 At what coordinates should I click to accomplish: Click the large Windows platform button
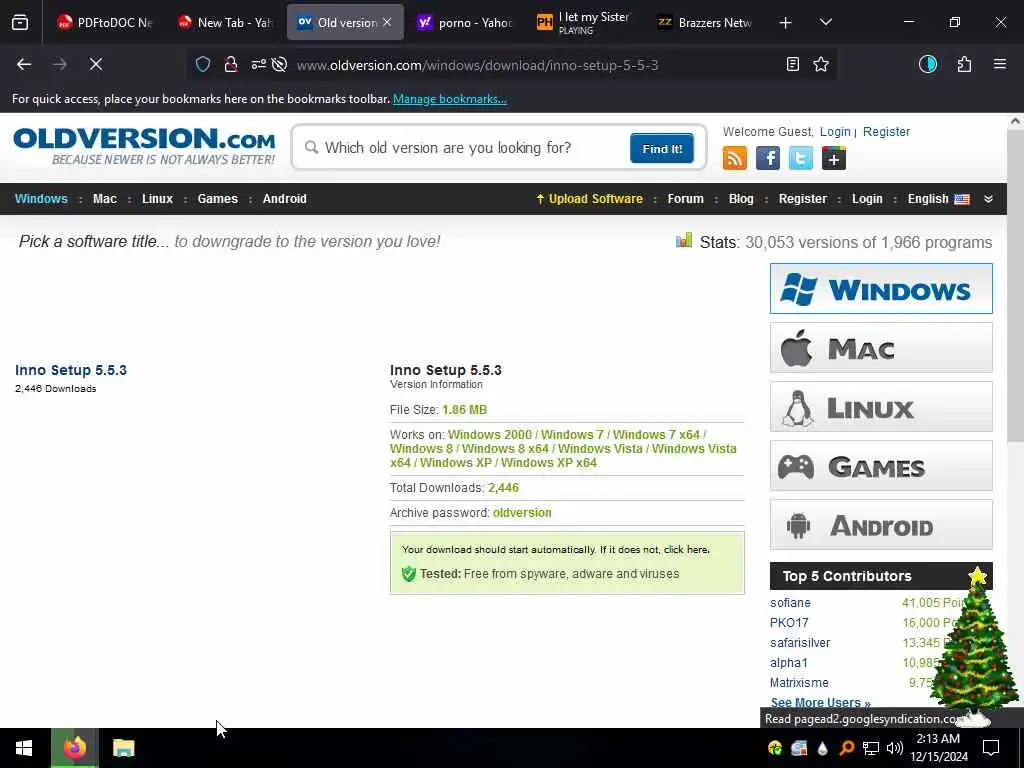[881, 289]
